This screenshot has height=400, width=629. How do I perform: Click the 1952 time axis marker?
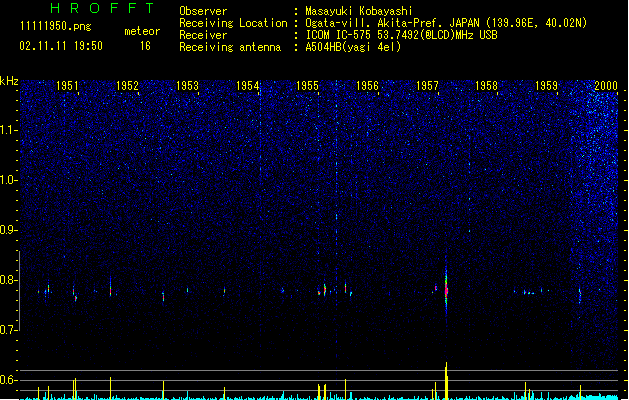(x=127, y=86)
